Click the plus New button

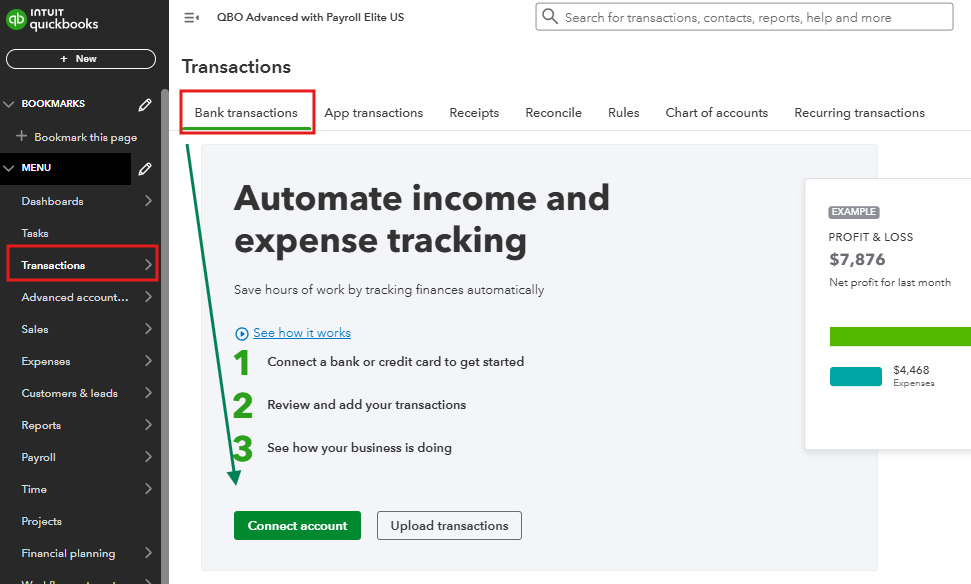click(81, 59)
